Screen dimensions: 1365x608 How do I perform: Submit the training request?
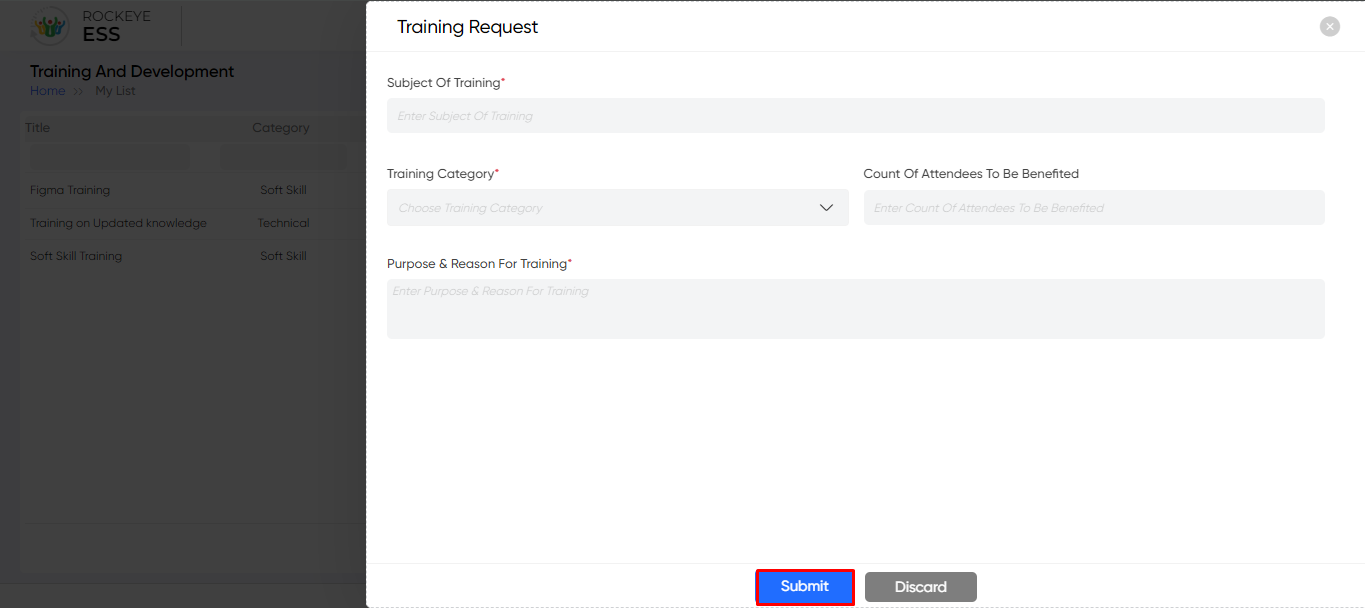pyautogui.click(x=805, y=587)
